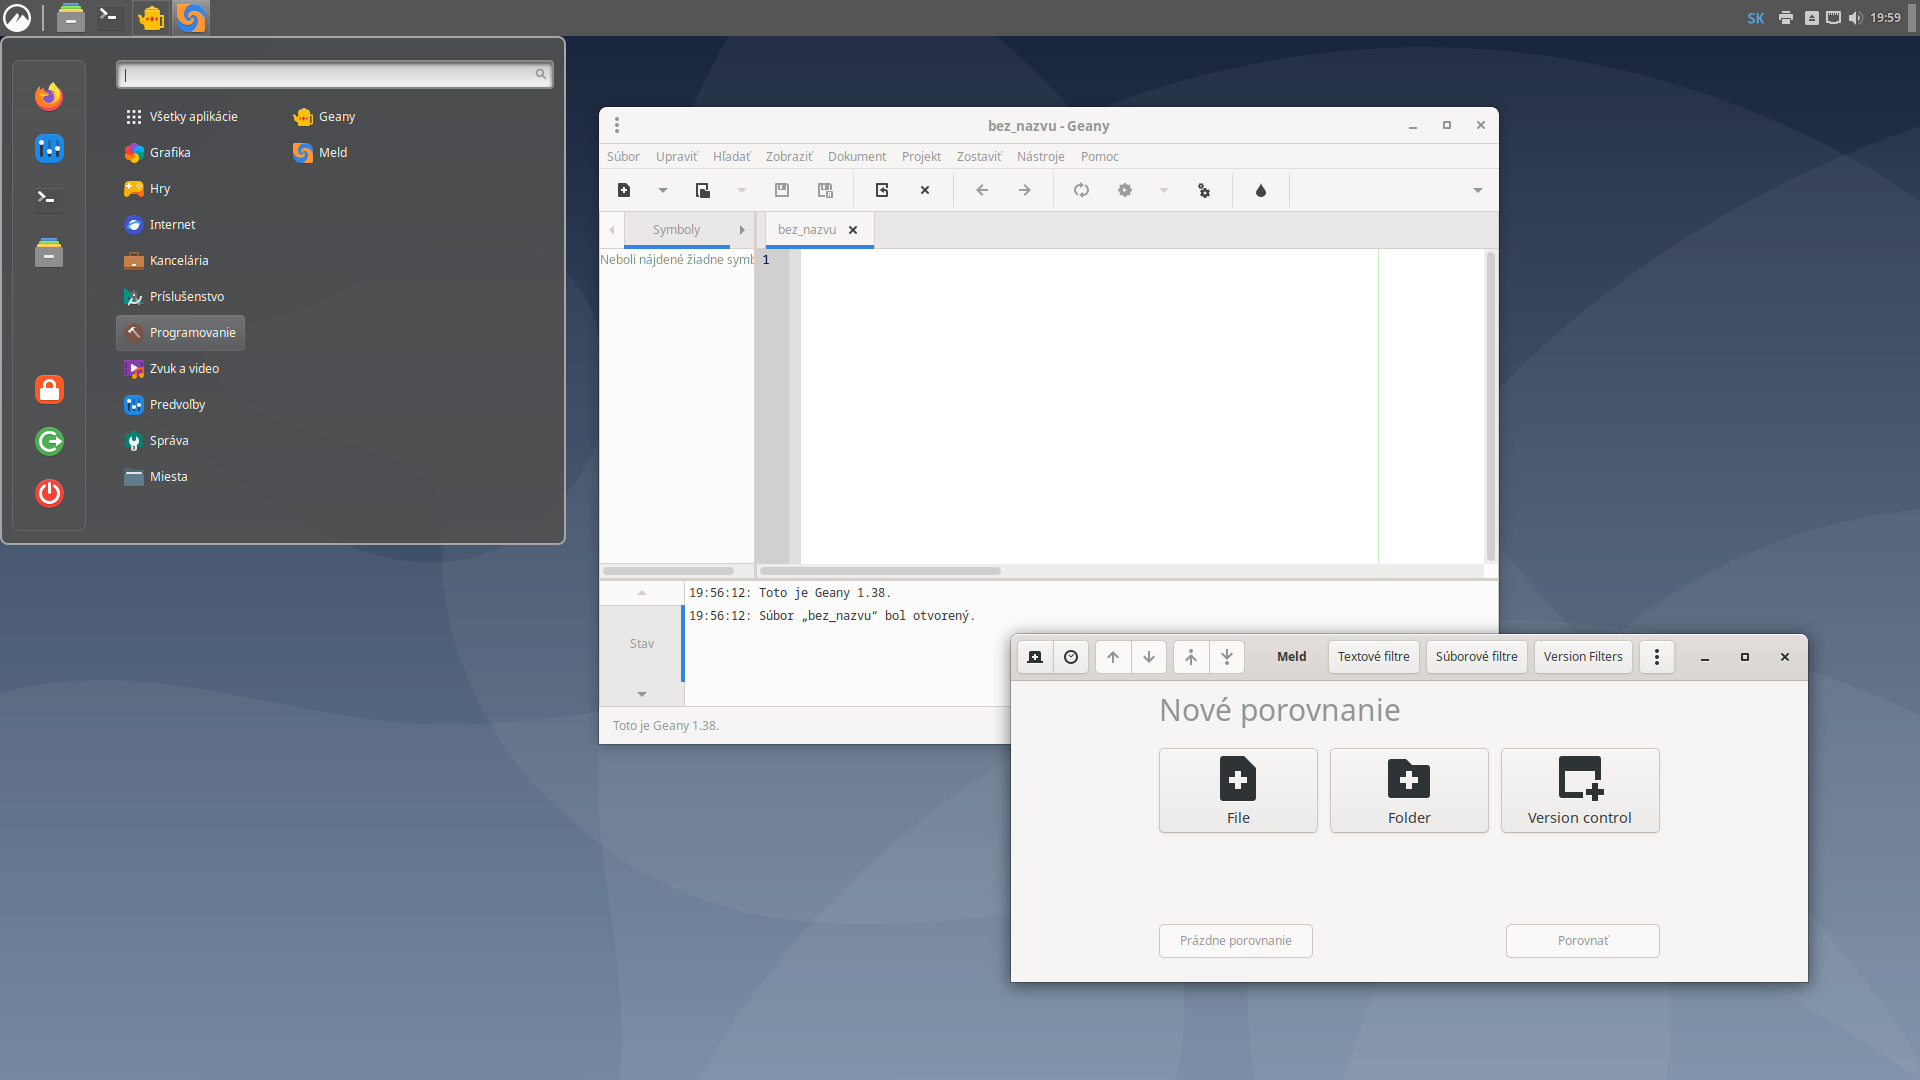The height and width of the screenshot is (1080, 1920).
Task: Navigate forward in the Geany toolbar
Action: pos(1025,190)
